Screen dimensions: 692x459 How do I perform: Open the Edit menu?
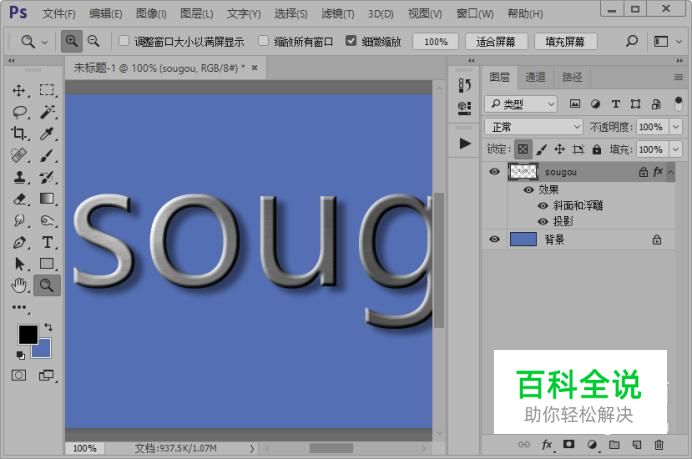click(x=105, y=14)
